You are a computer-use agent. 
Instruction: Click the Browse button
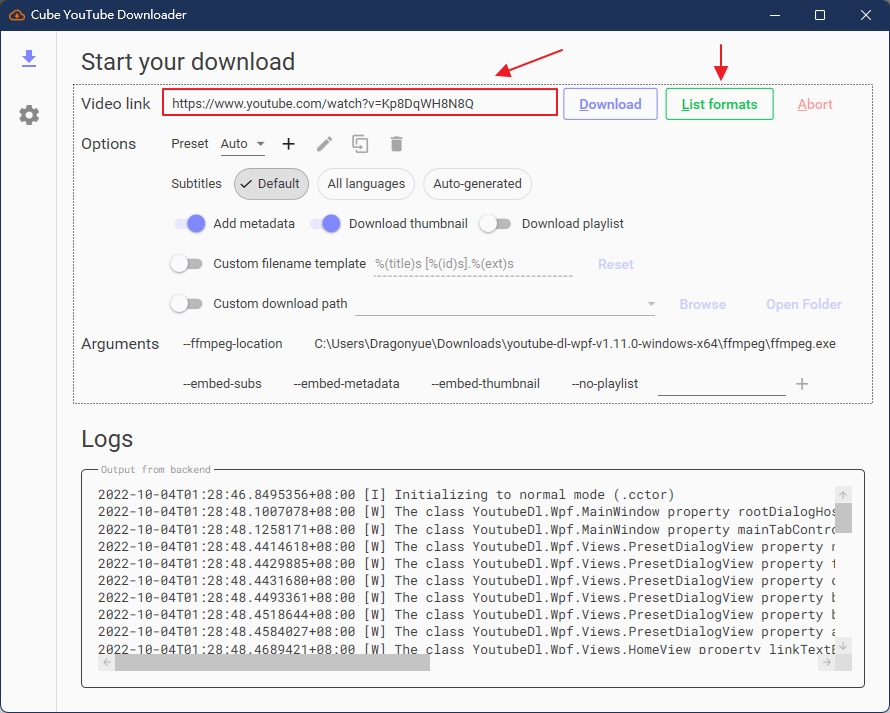point(703,304)
